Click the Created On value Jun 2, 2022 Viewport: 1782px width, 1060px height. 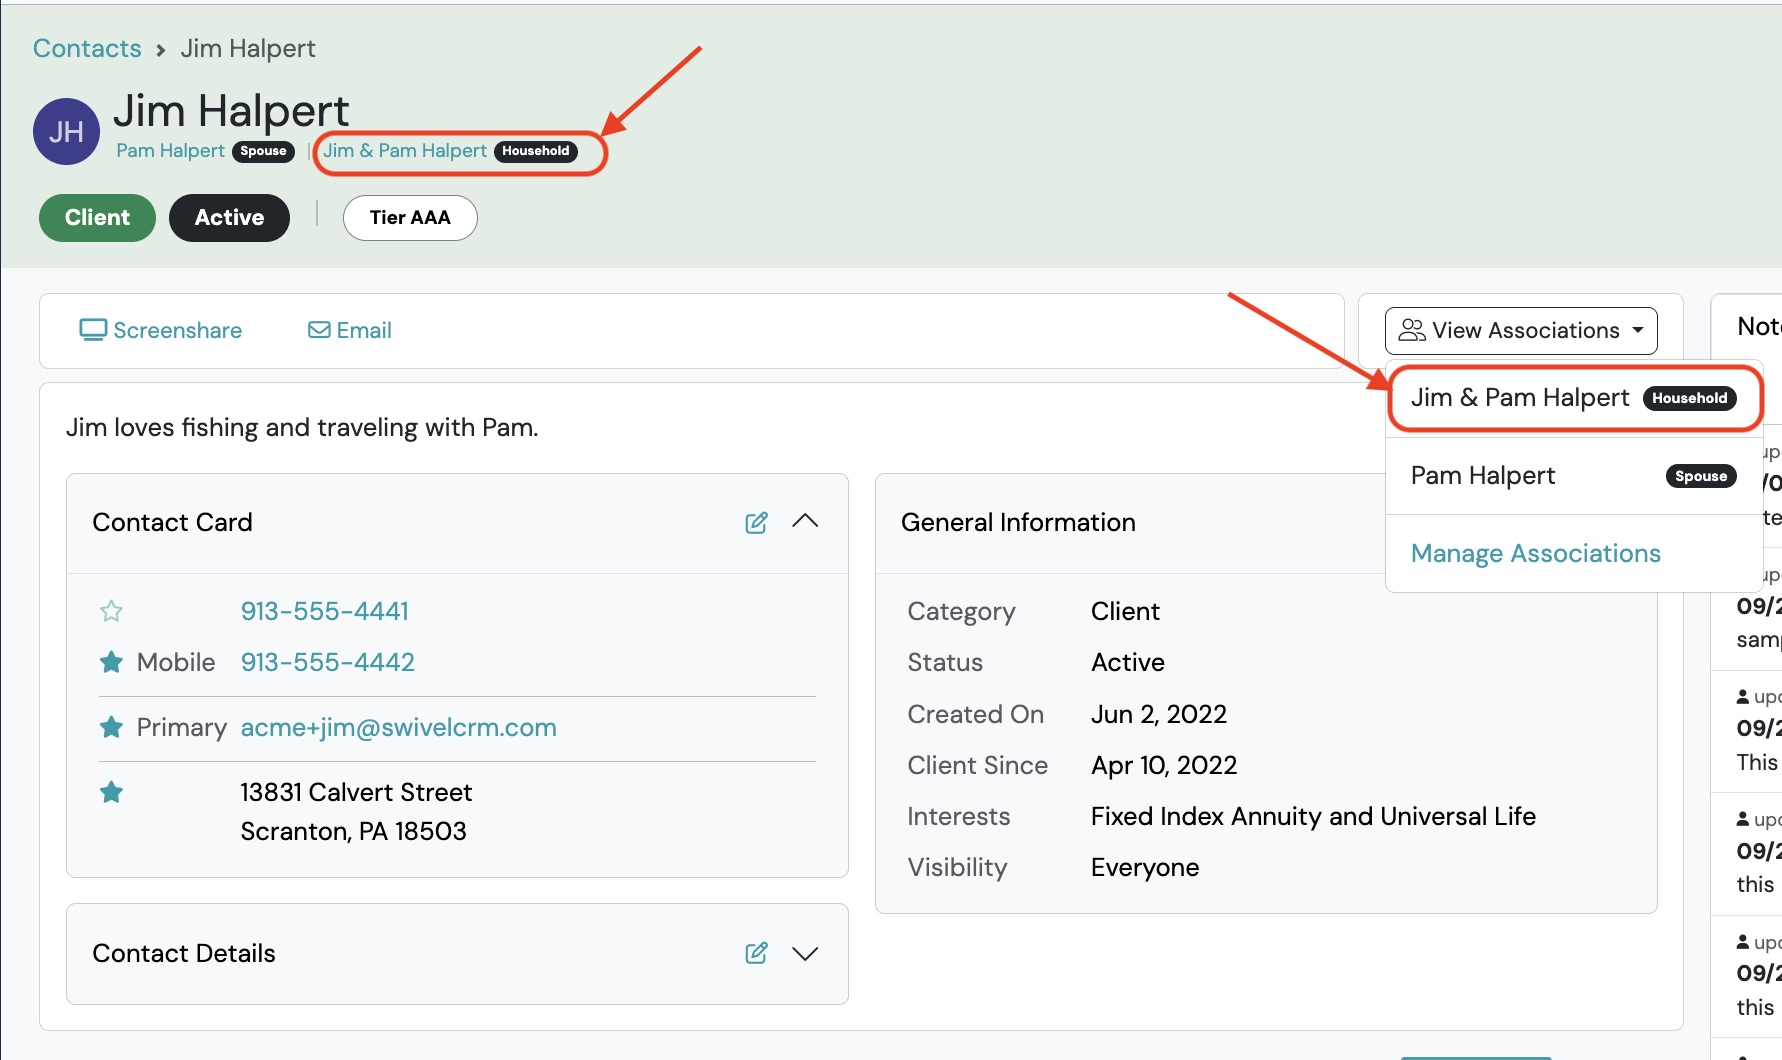click(1158, 714)
